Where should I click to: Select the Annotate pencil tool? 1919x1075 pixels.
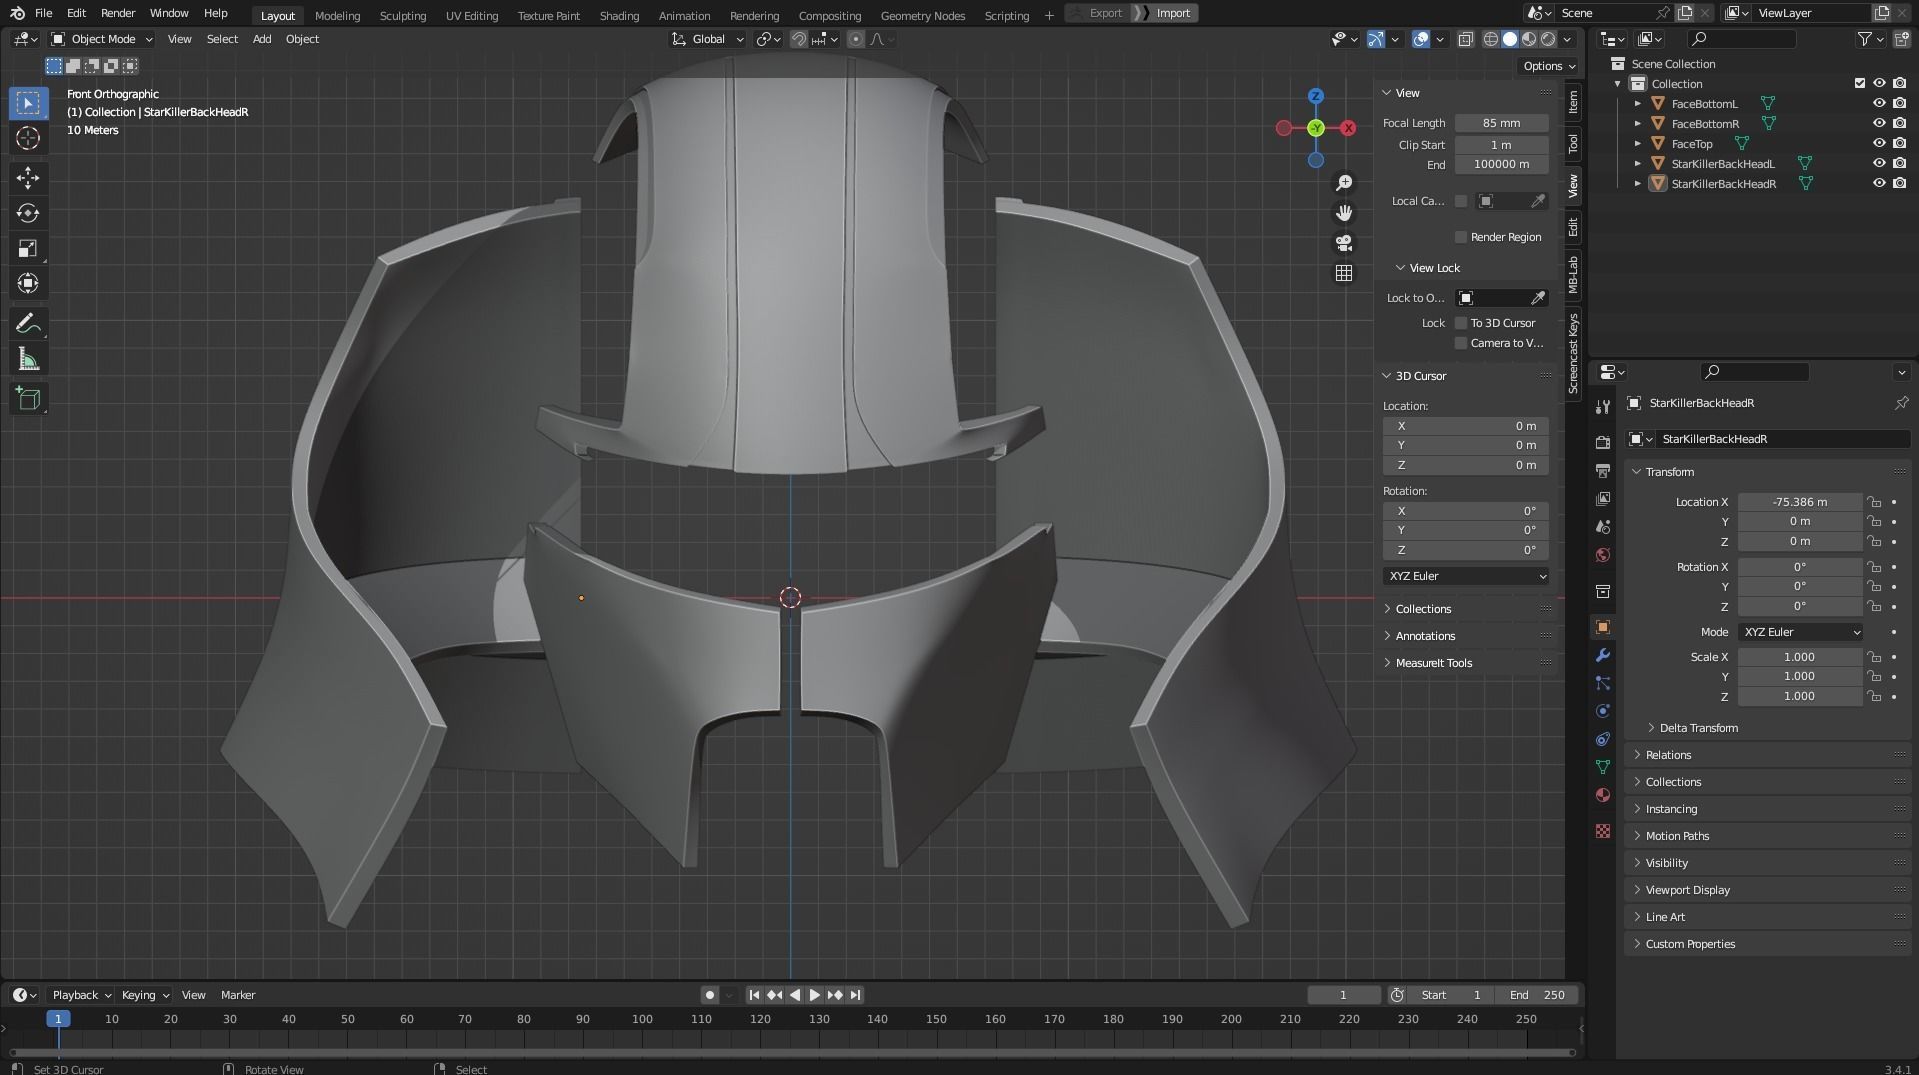[x=28, y=323]
